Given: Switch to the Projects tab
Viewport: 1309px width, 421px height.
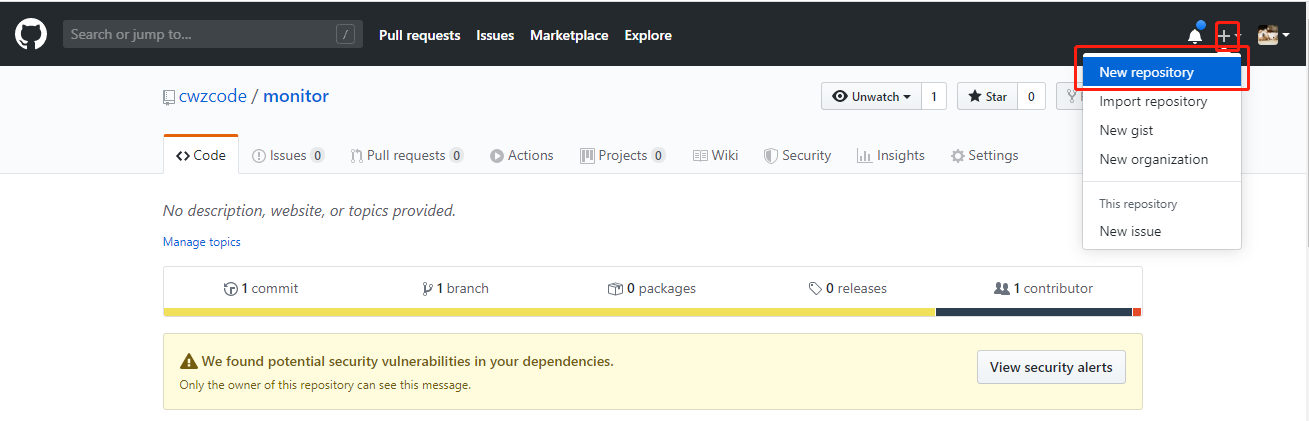Looking at the screenshot, I should (x=623, y=155).
